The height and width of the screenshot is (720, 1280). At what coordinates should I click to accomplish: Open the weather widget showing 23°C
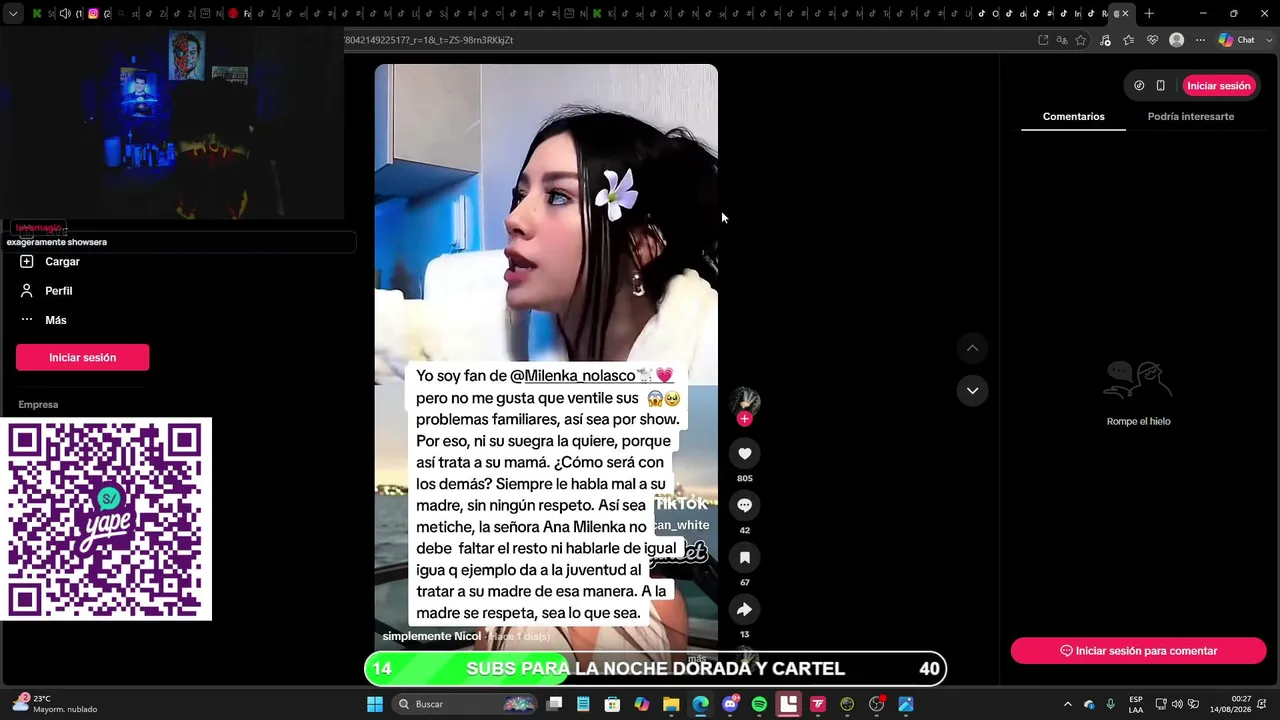[x=55, y=704]
